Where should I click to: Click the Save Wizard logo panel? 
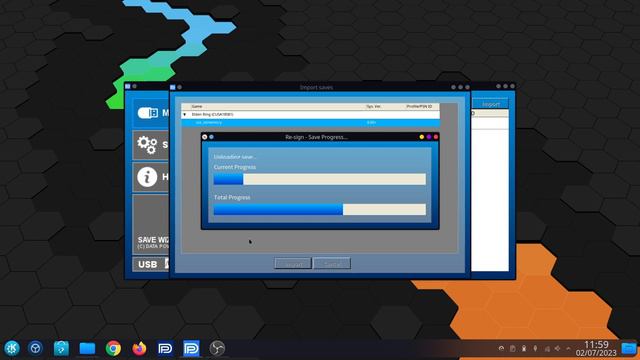151,224
